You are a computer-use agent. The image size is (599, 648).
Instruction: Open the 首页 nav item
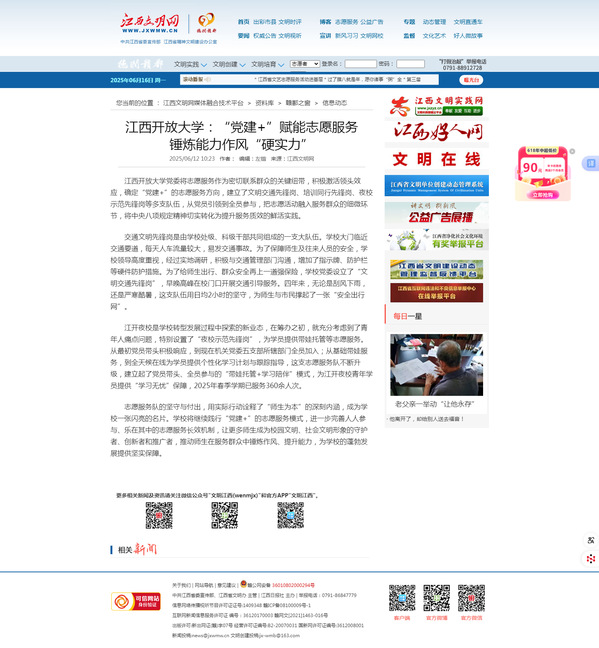coord(243,22)
